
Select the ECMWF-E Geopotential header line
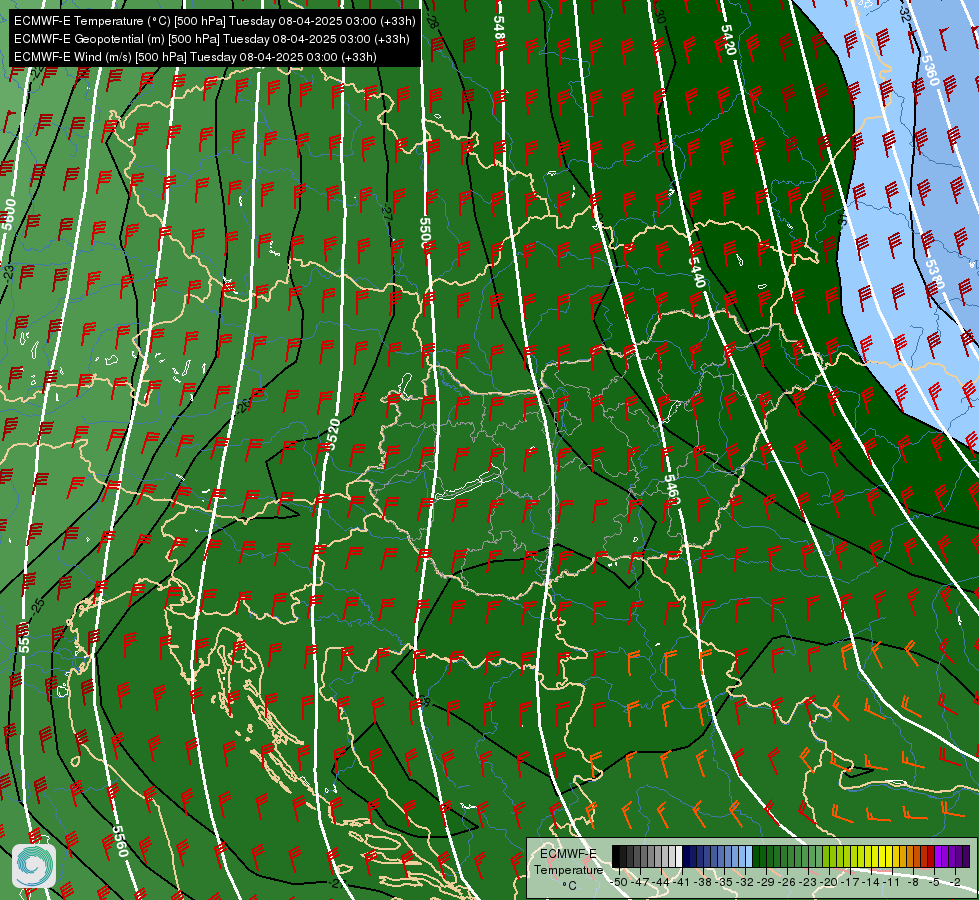pyautogui.click(x=212, y=39)
